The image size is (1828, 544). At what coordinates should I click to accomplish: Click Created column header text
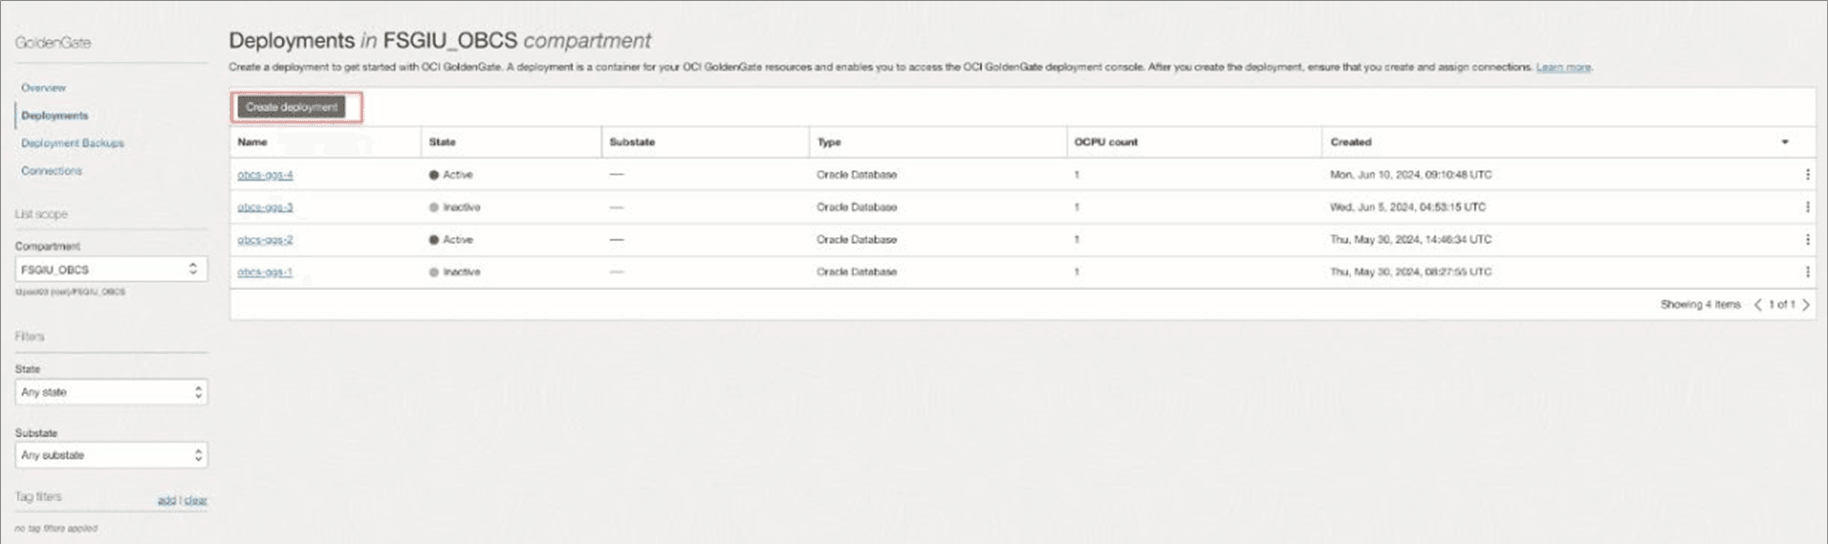(x=1351, y=142)
